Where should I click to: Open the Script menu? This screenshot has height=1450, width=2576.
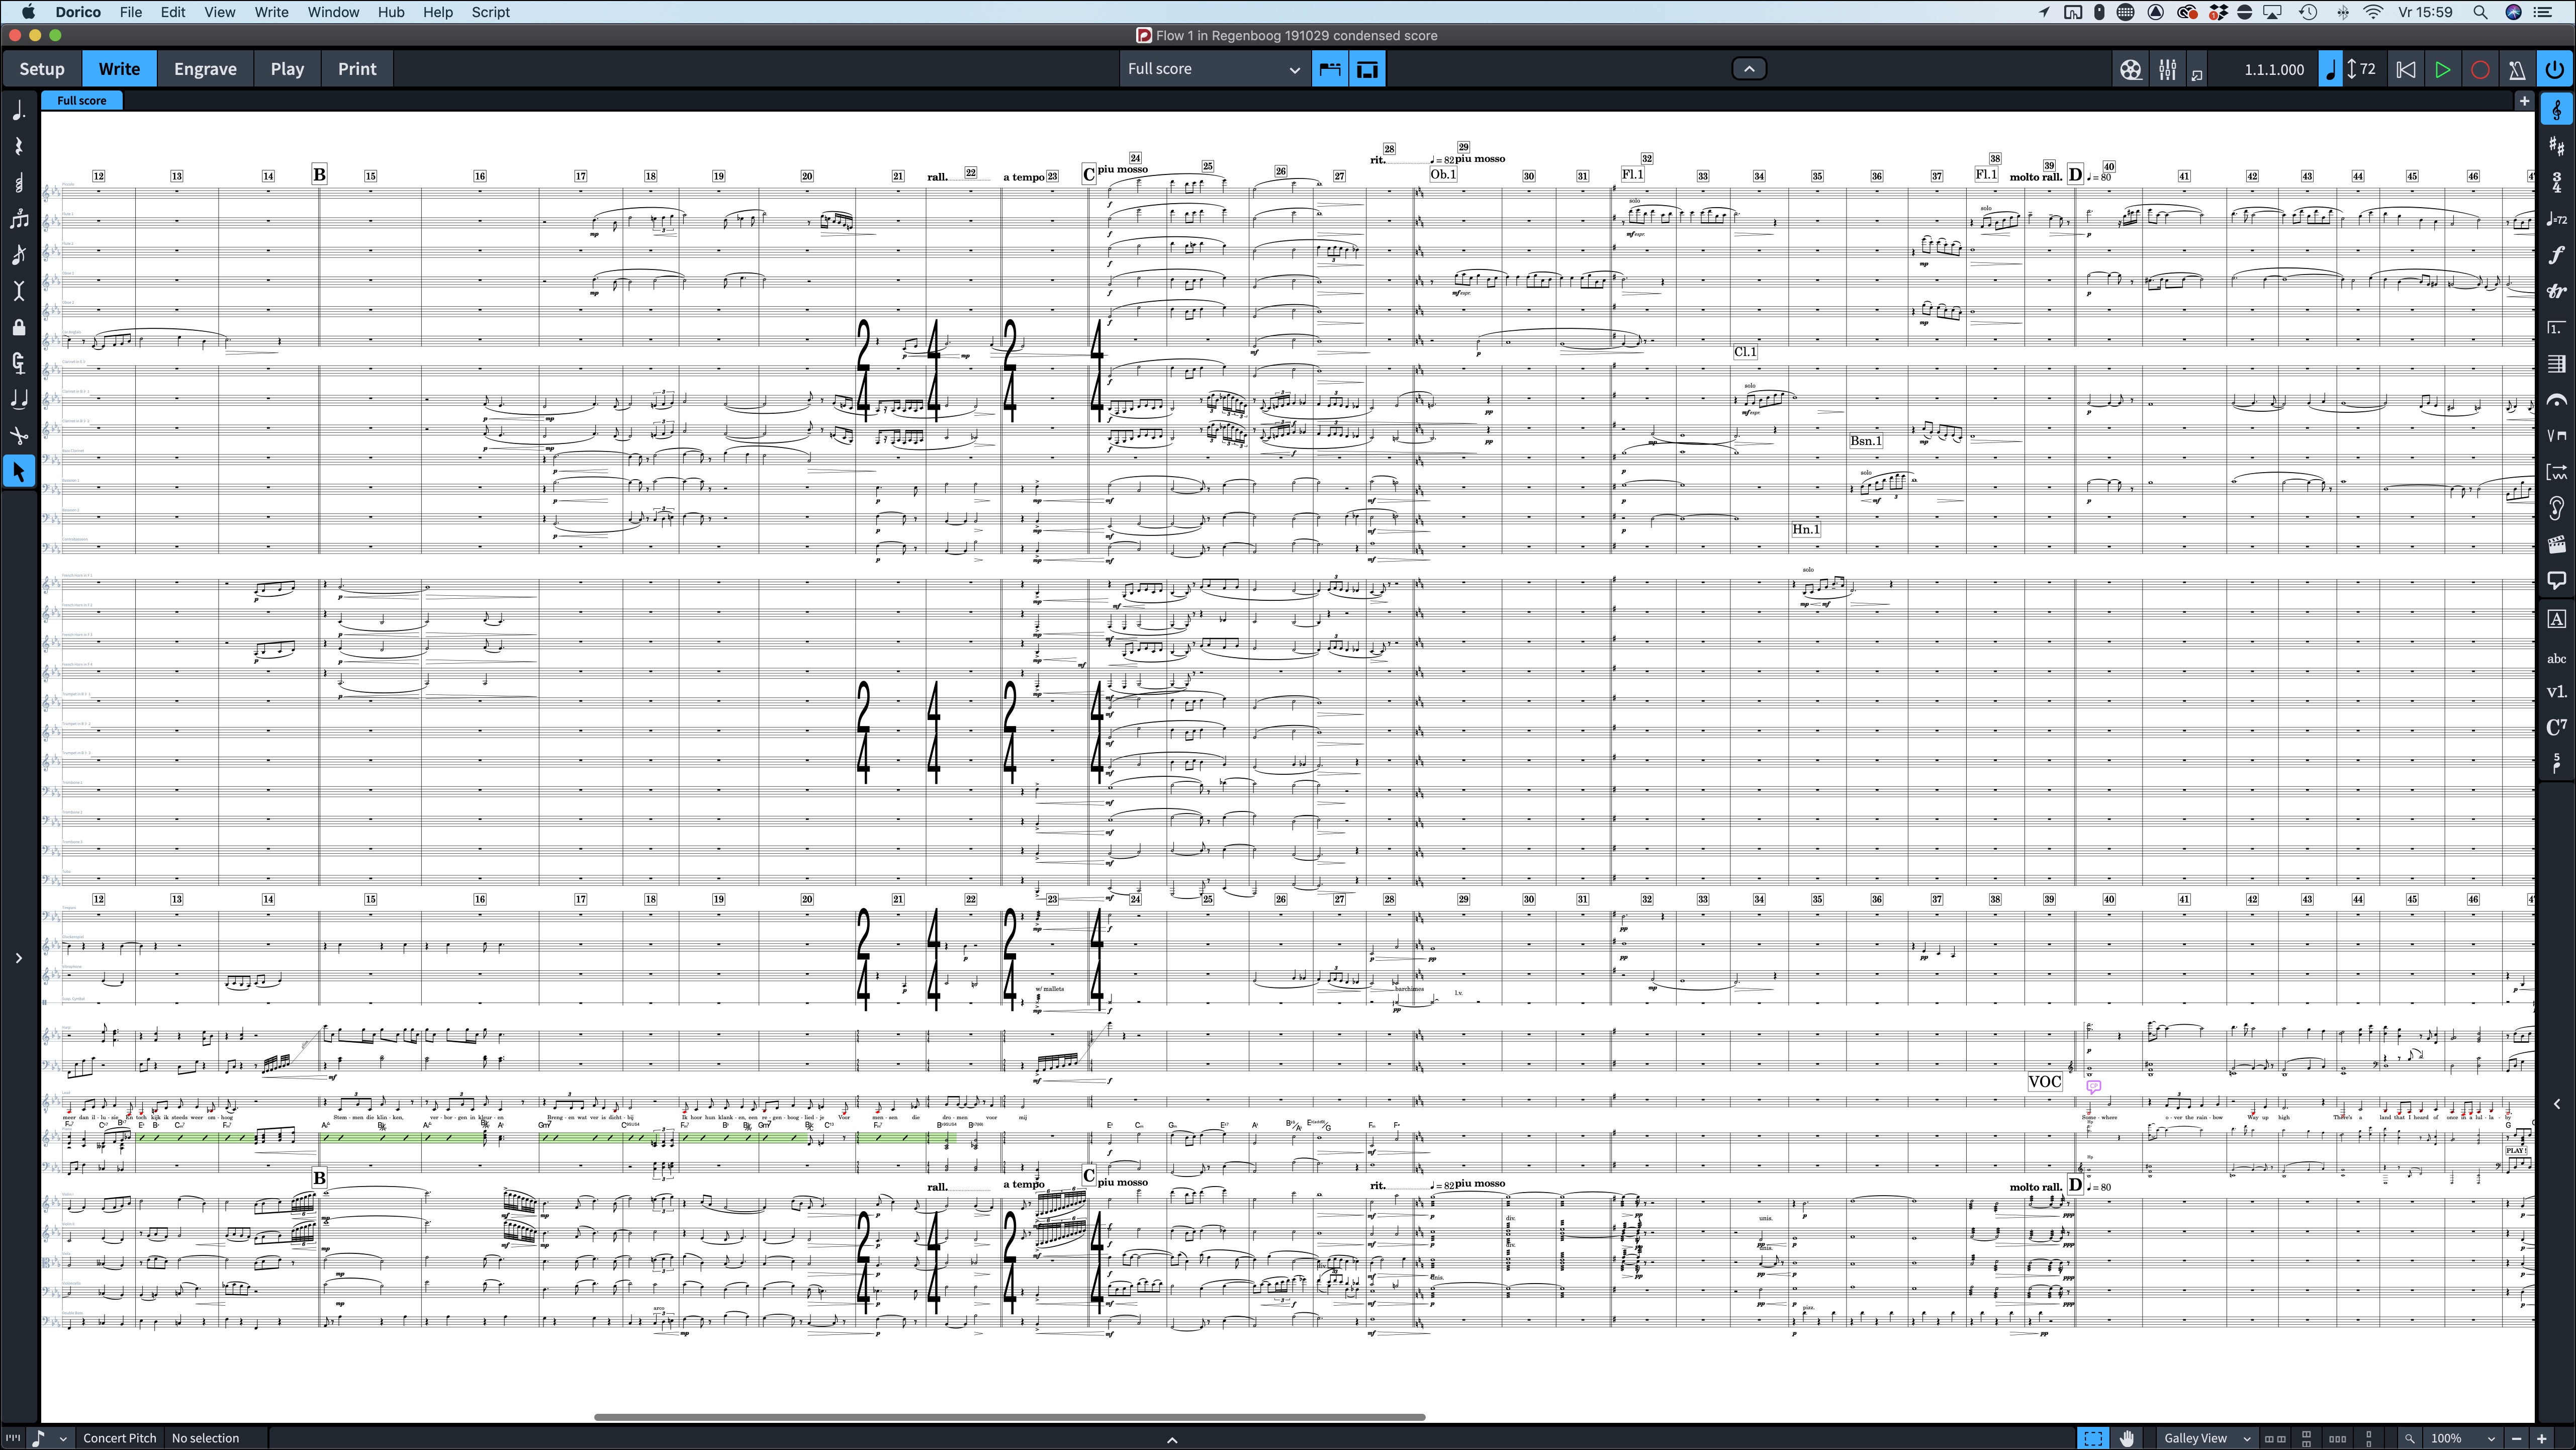[491, 12]
